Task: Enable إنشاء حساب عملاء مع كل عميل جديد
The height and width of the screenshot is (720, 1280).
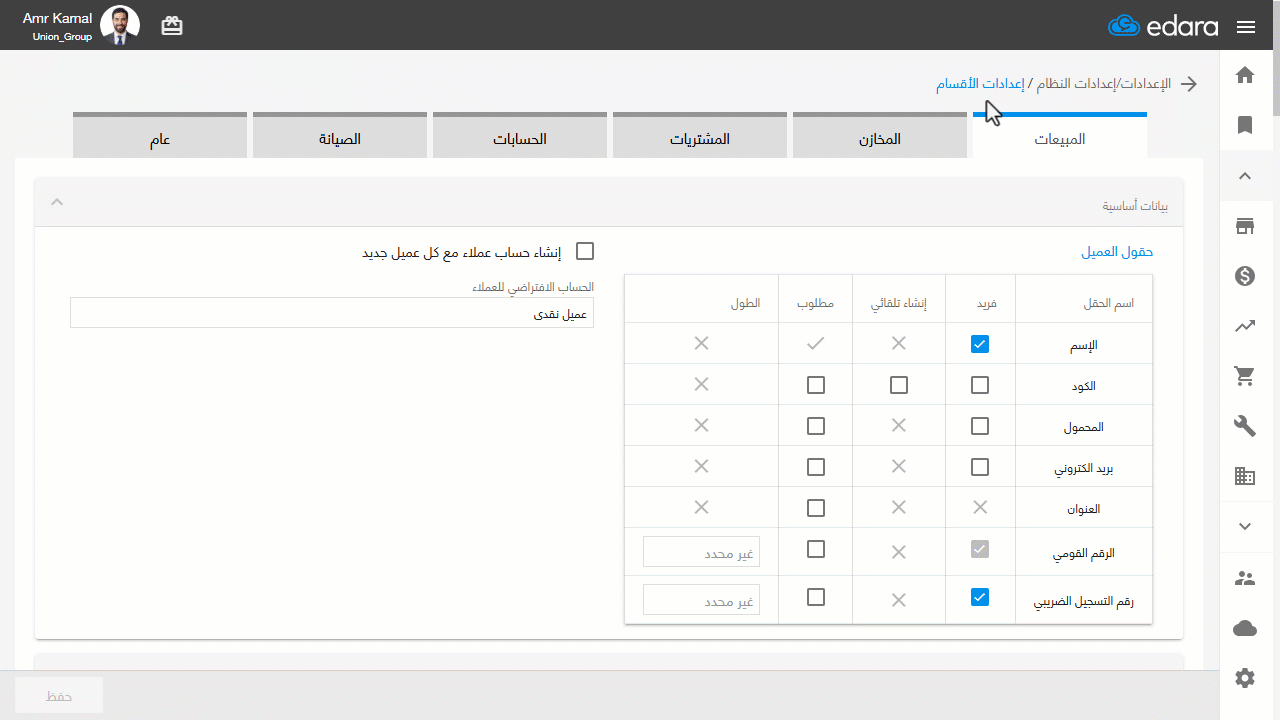Action: coord(585,251)
